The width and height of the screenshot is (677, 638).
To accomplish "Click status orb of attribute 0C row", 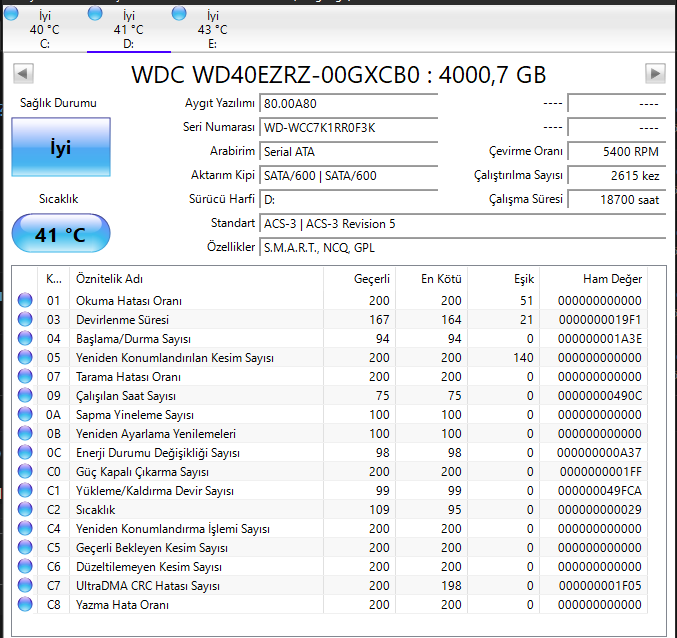I will click(x=25, y=452).
